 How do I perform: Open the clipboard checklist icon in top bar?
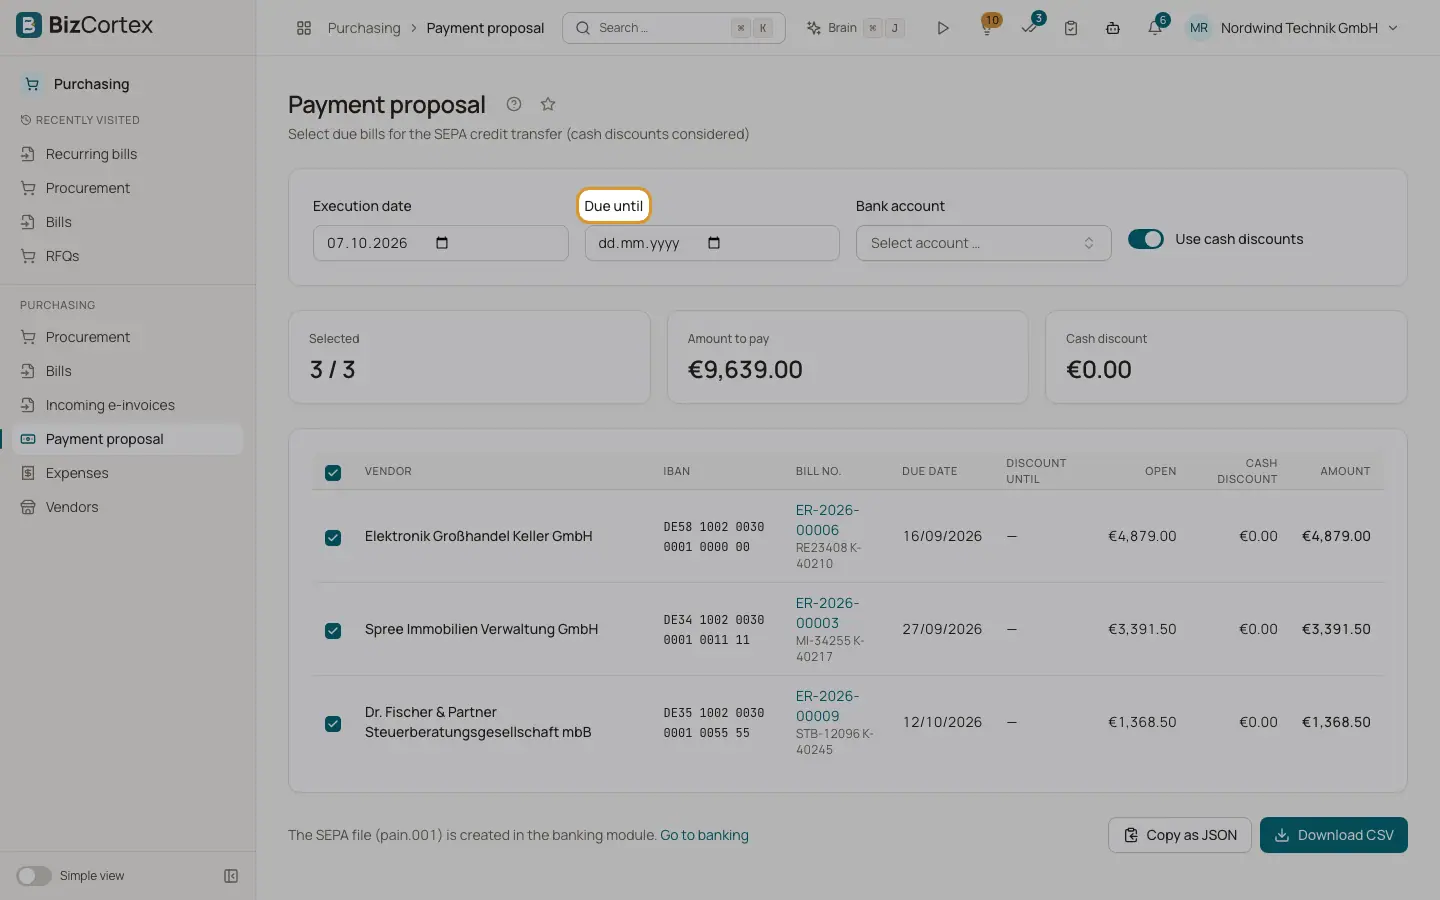[1071, 28]
